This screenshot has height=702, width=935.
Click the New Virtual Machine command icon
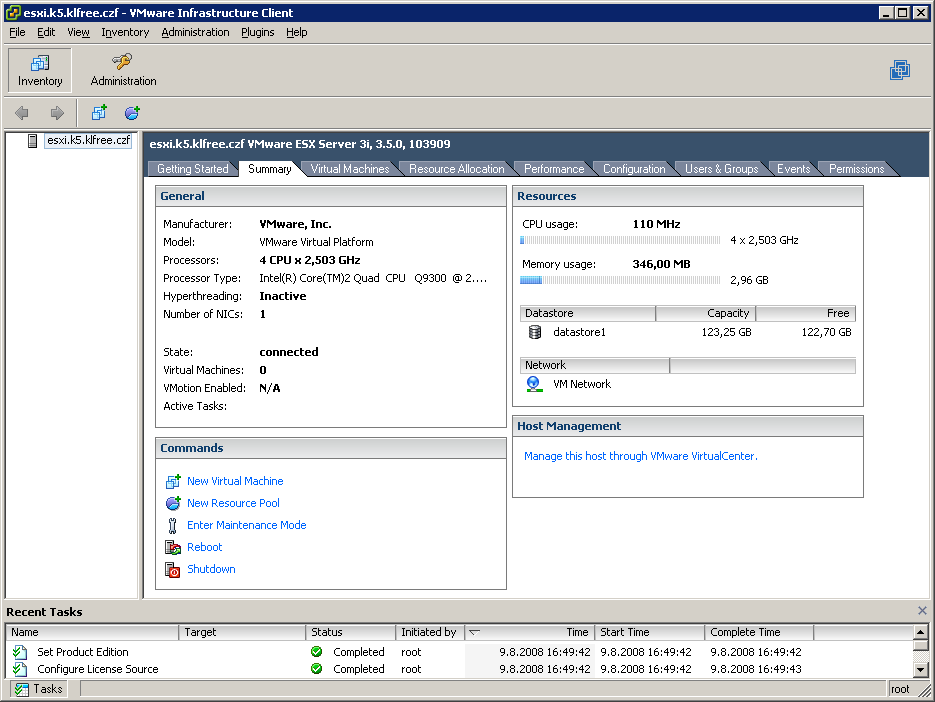[x=173, y=481]
